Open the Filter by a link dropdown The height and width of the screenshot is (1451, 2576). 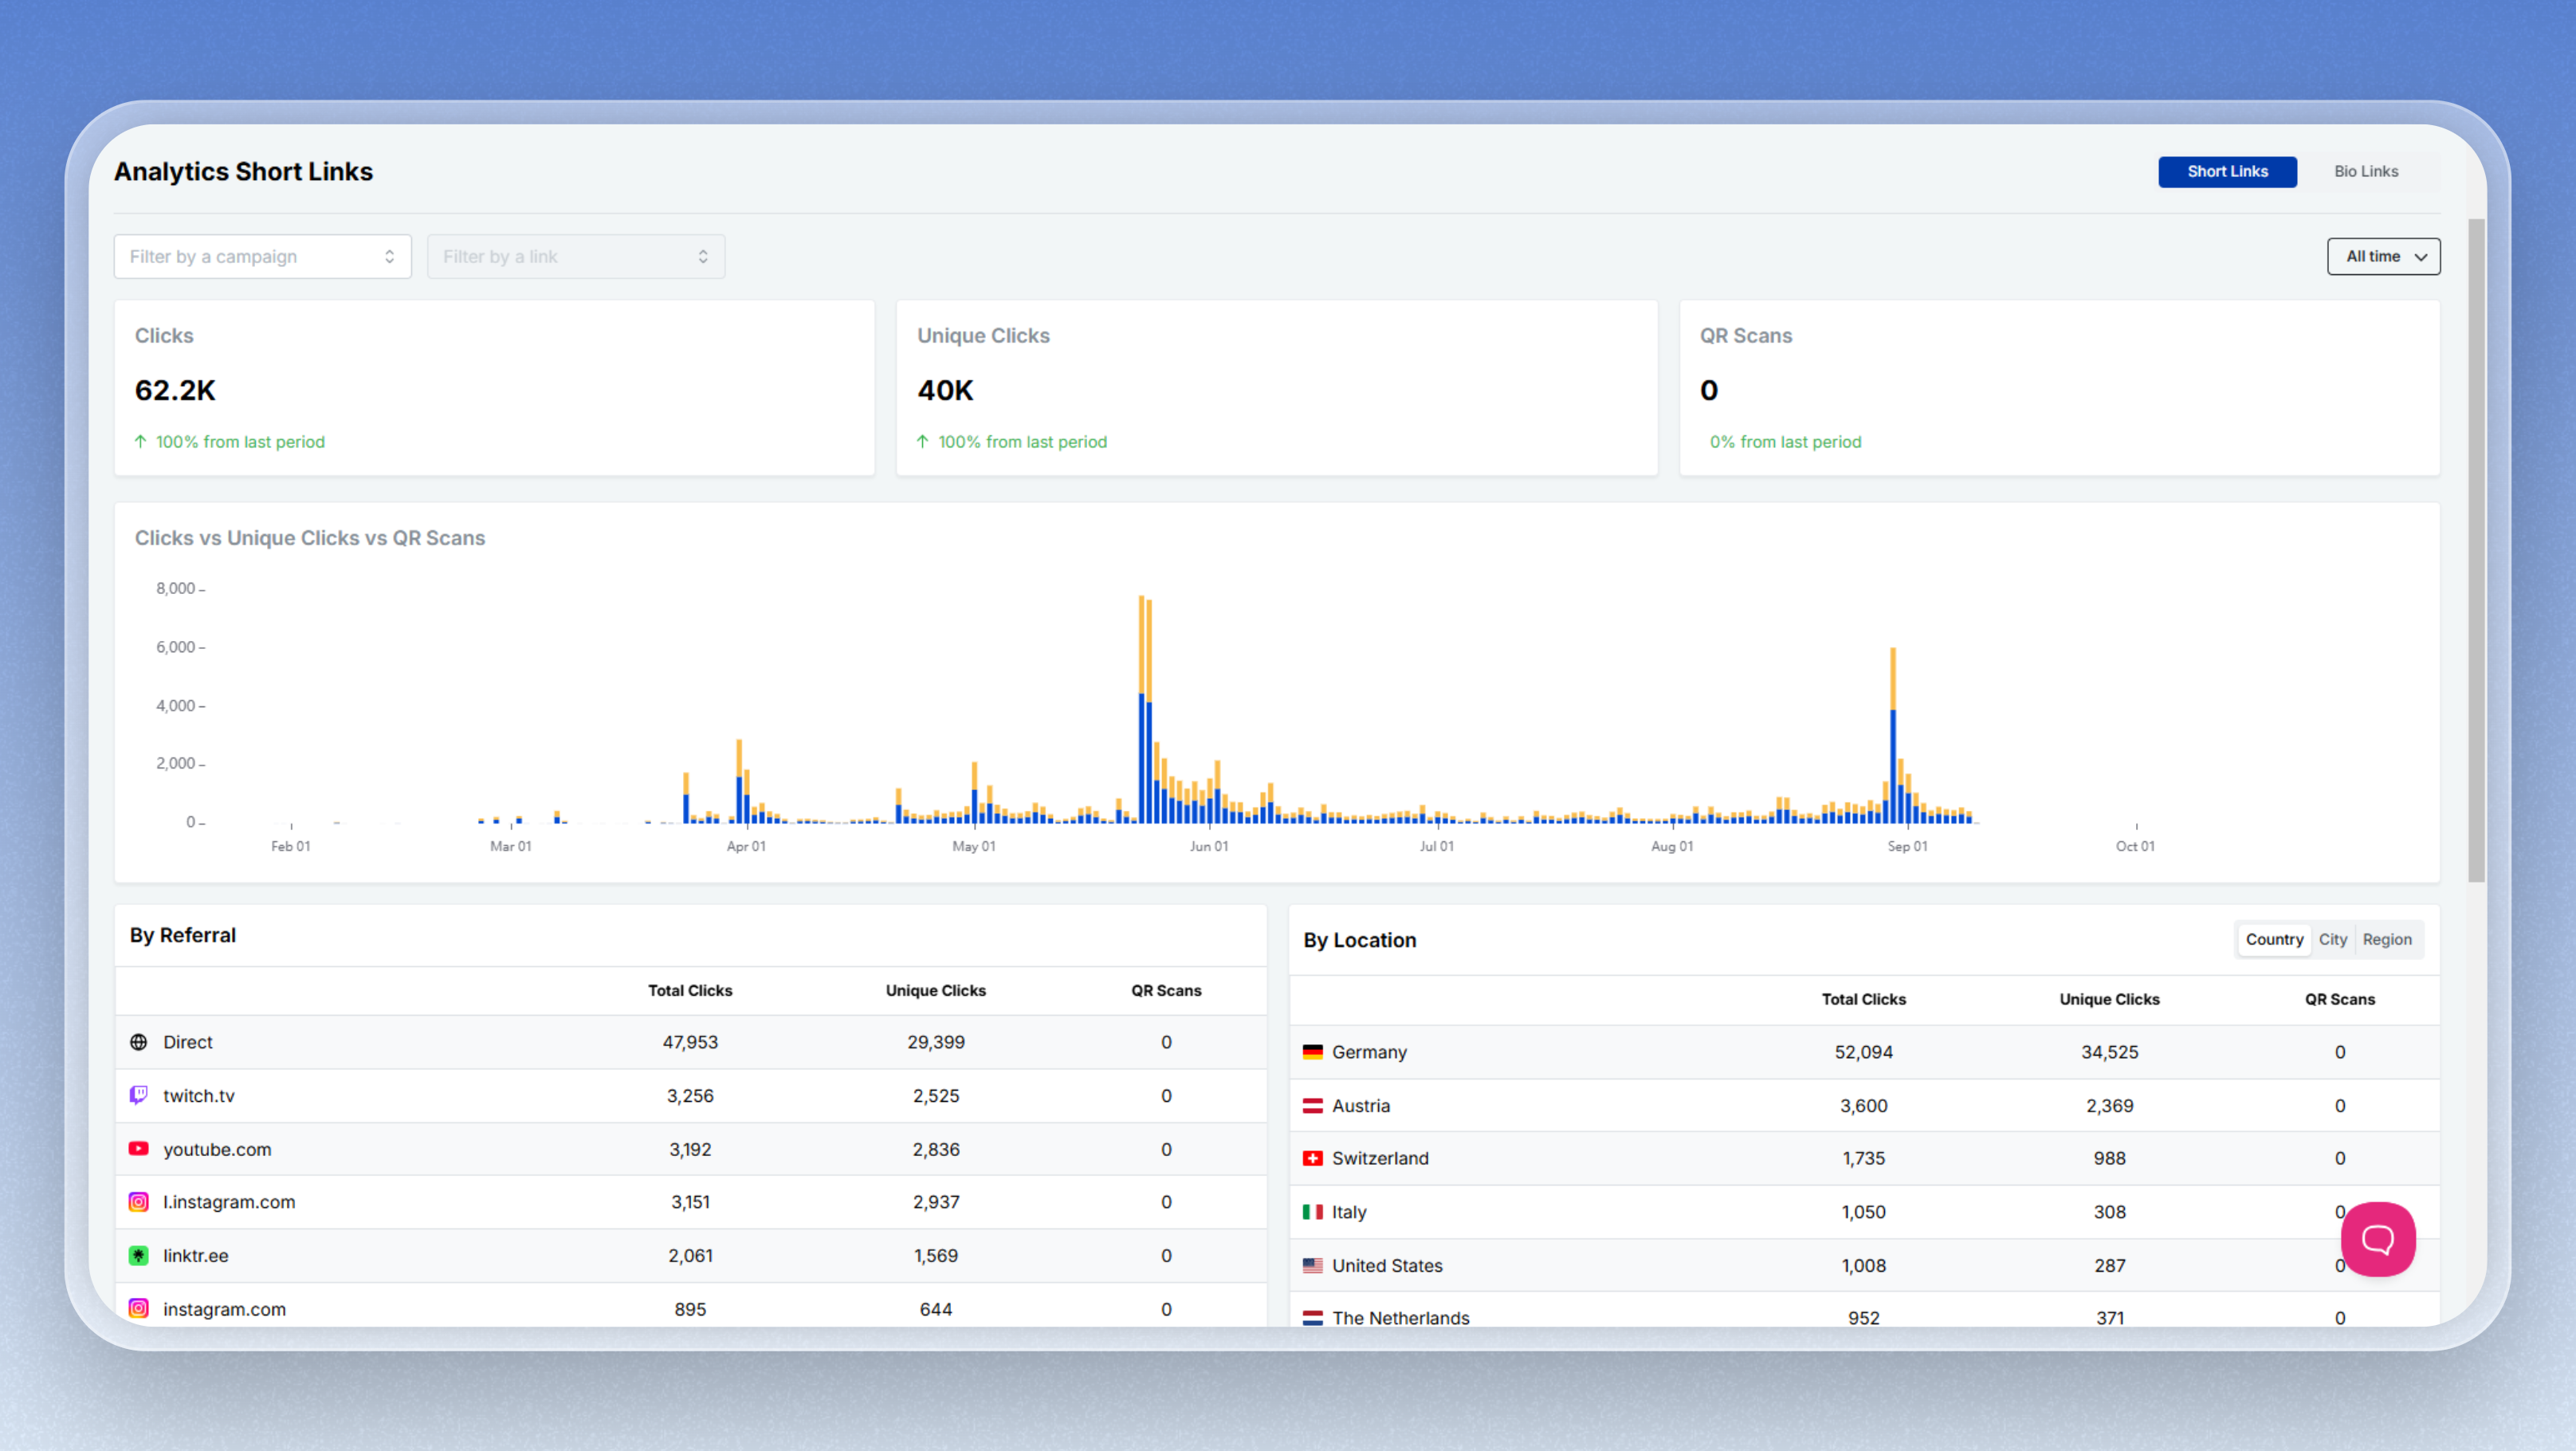576,256
